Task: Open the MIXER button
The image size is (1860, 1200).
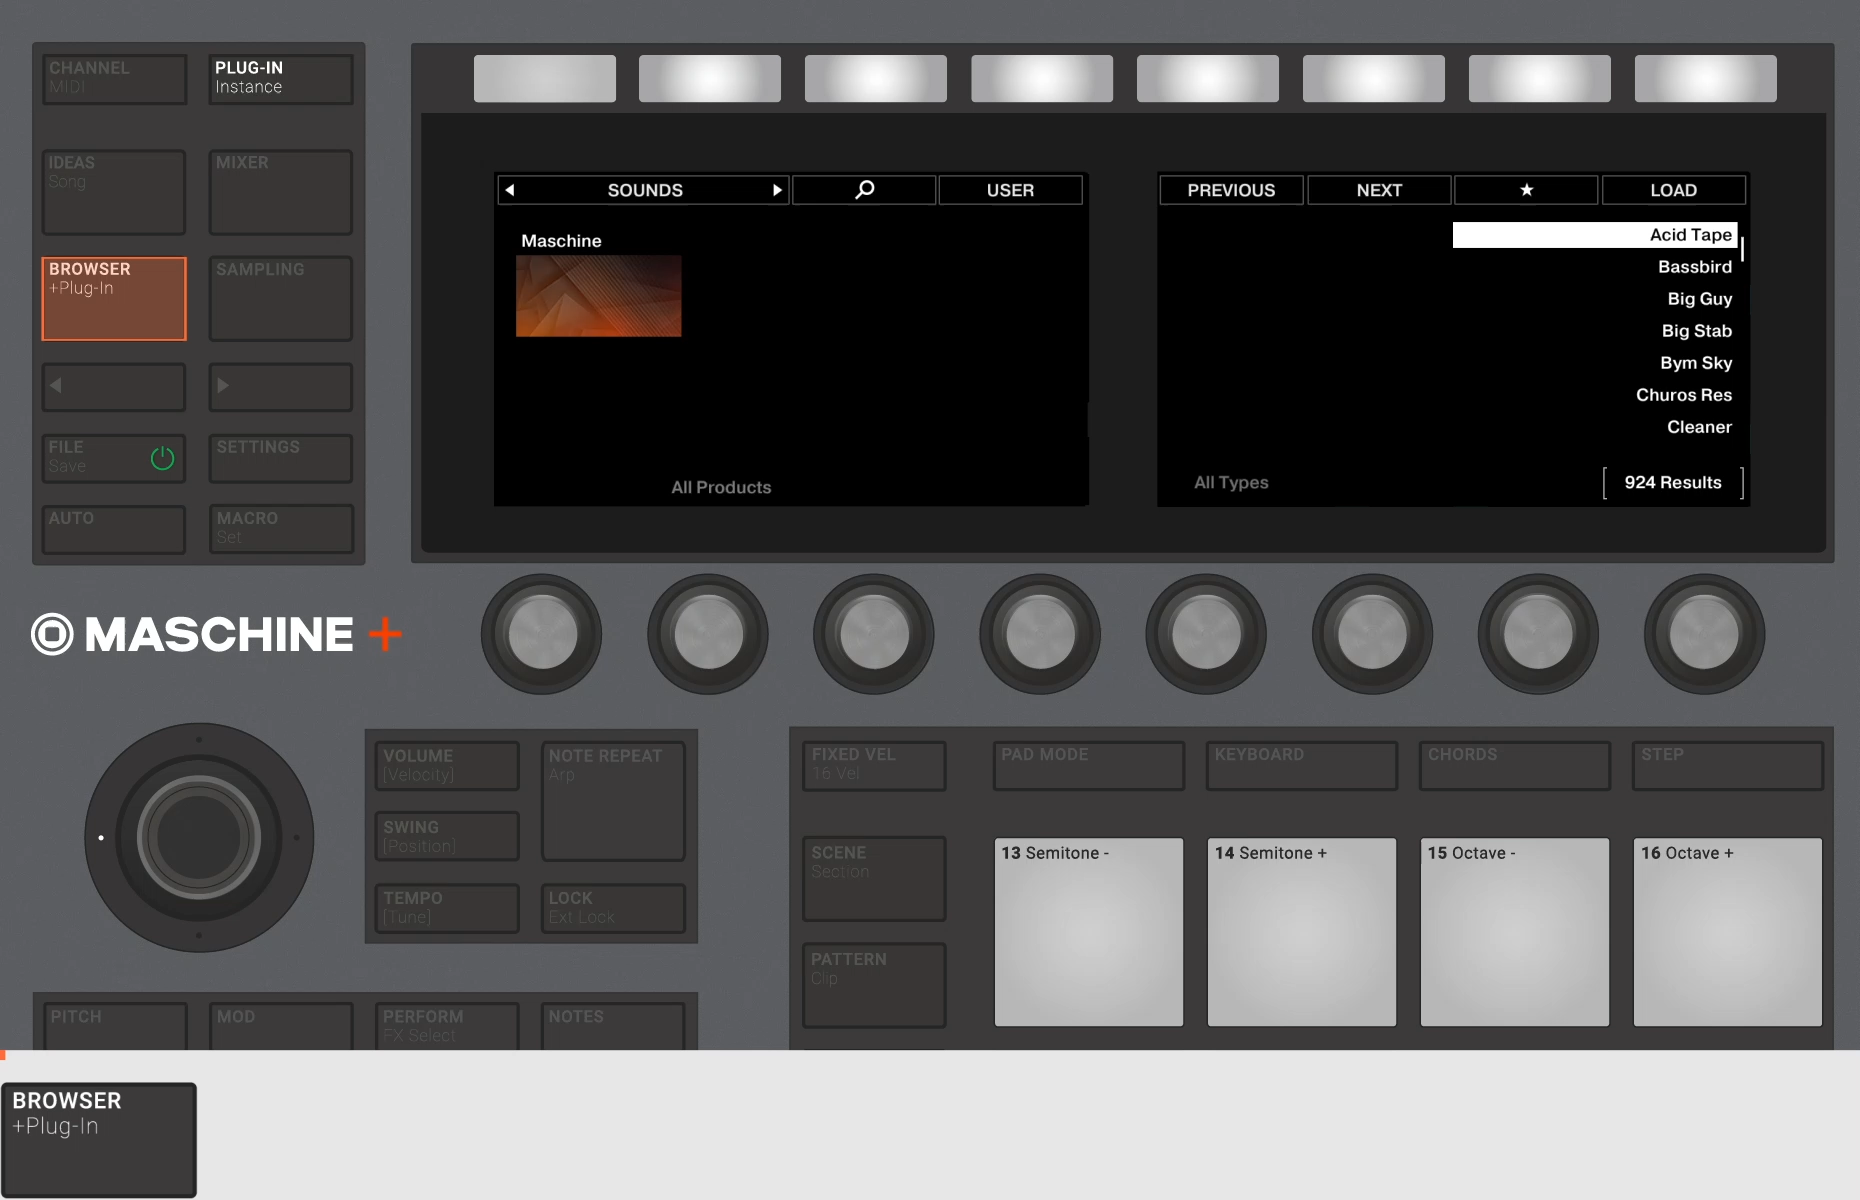Action: point(281,192)
